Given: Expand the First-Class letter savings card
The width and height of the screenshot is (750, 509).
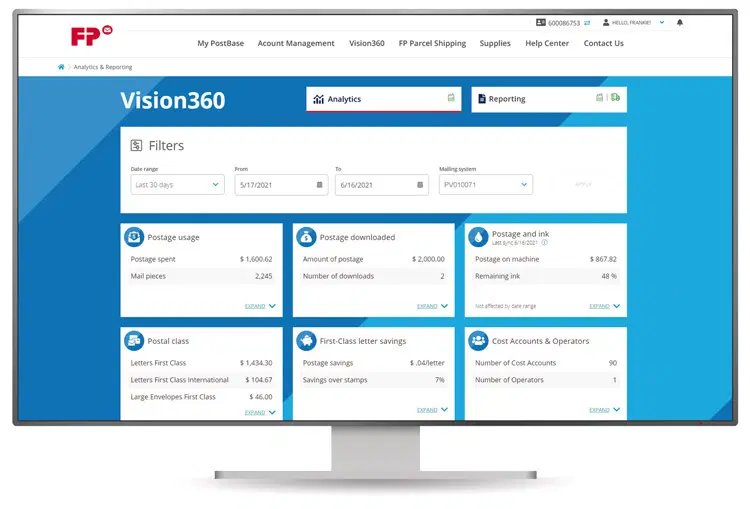Looking at the screenshot, I should (x=432, y=410).
